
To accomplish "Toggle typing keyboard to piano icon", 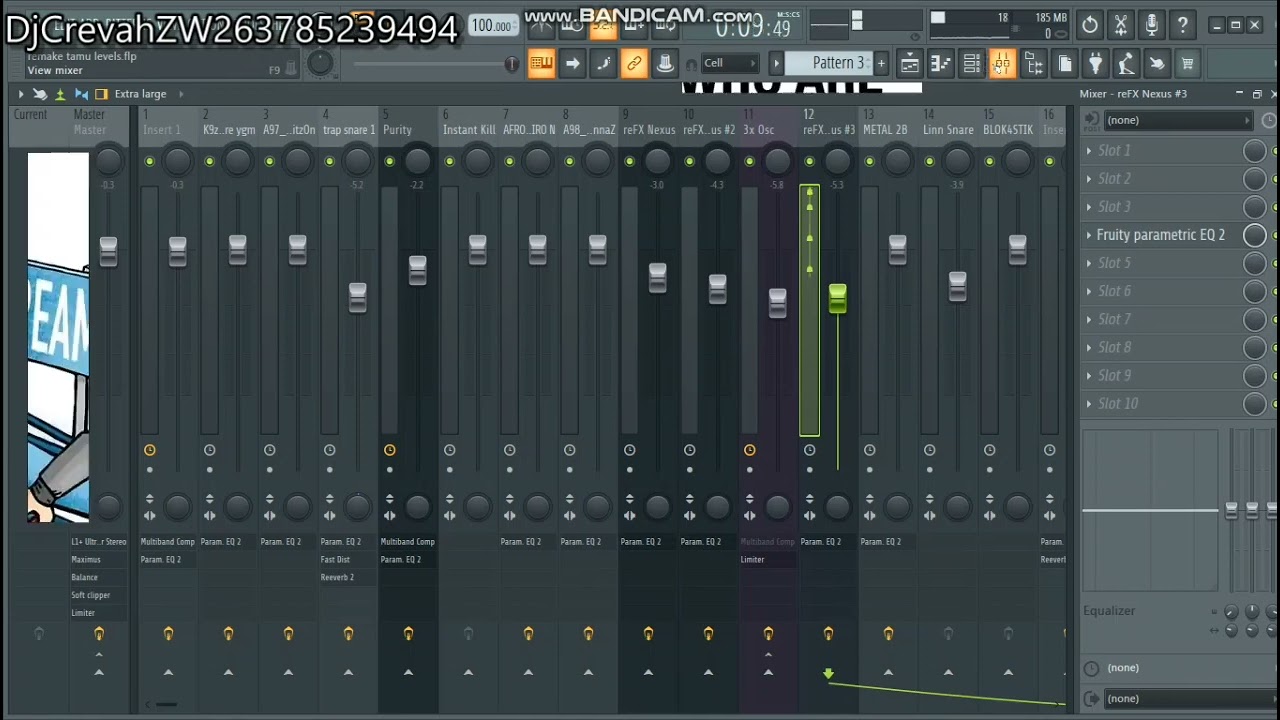I will tap(541, 64).
